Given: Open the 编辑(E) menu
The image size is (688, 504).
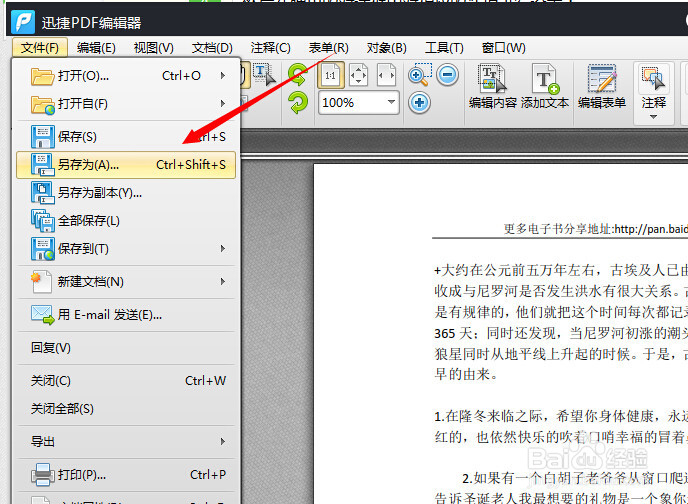Looking at the screenshot, I should [96, 47].
